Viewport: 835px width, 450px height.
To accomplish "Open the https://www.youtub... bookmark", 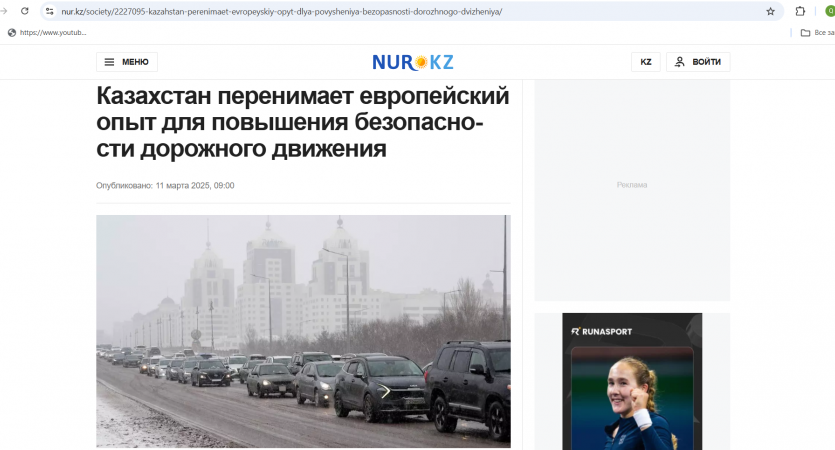I will tap(47, 32).
